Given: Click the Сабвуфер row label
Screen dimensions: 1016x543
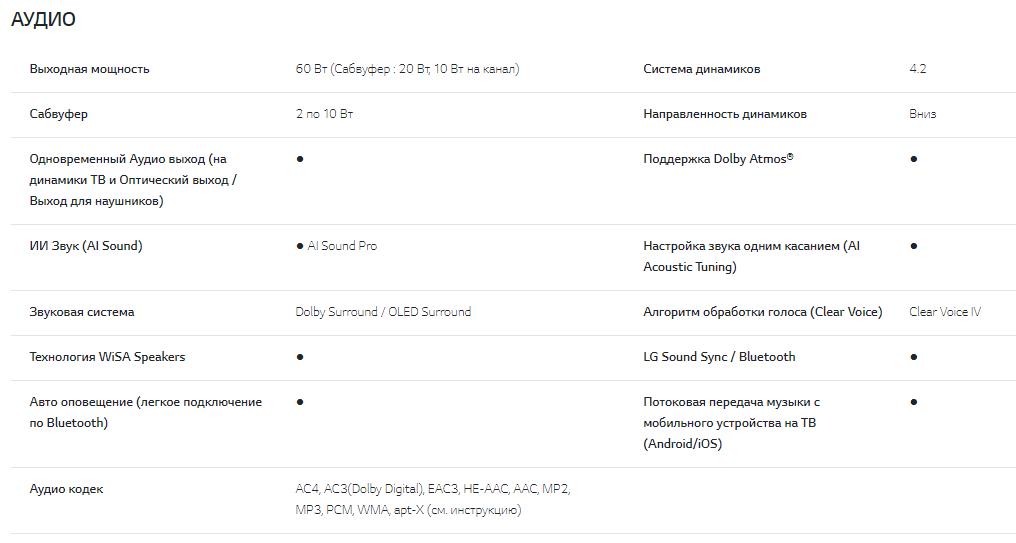Looking at the screenshot, I should (x=59, y=114).
